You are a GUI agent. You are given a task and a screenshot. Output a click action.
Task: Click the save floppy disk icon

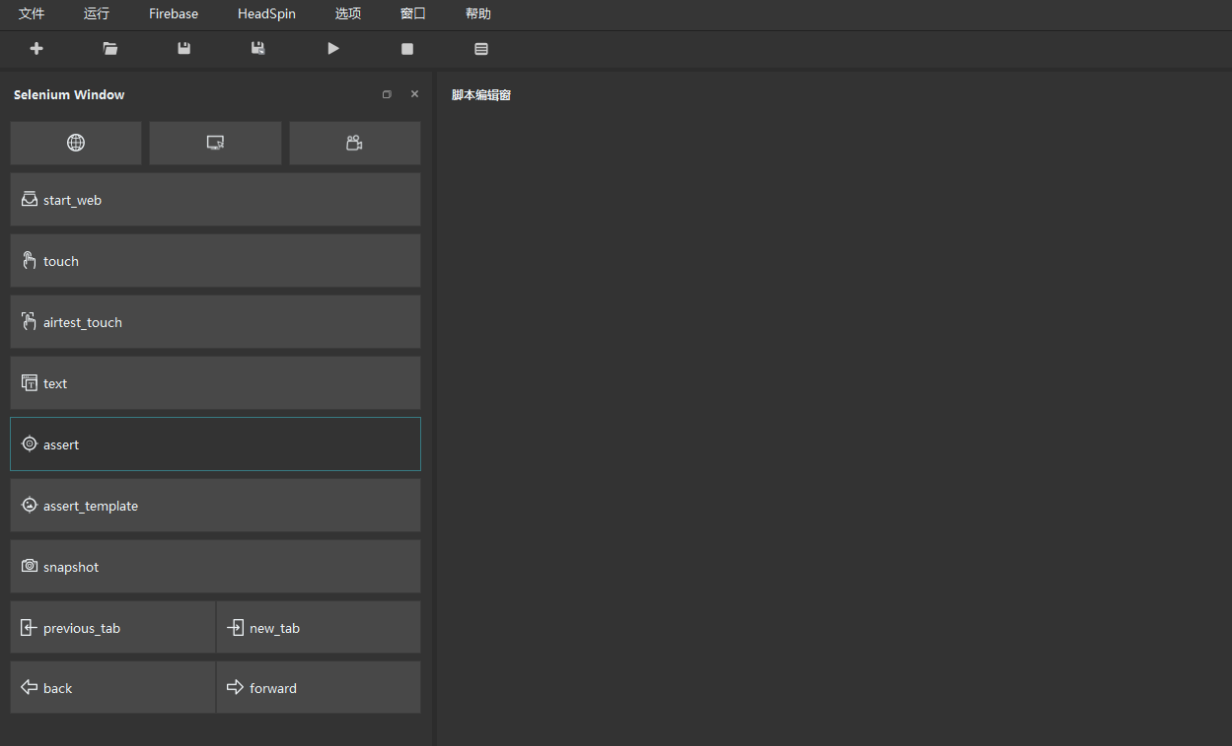click(x=184, y=48)
